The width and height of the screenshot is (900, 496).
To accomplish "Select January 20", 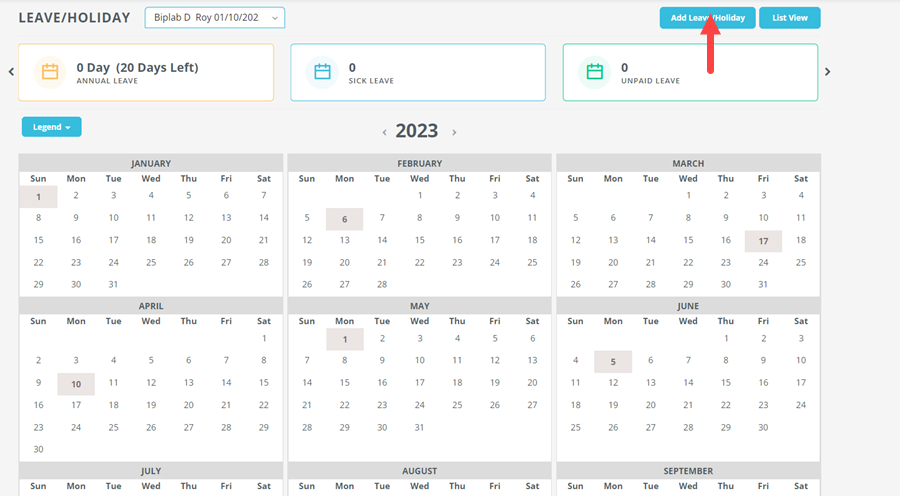I will click(x=226, y=240).
